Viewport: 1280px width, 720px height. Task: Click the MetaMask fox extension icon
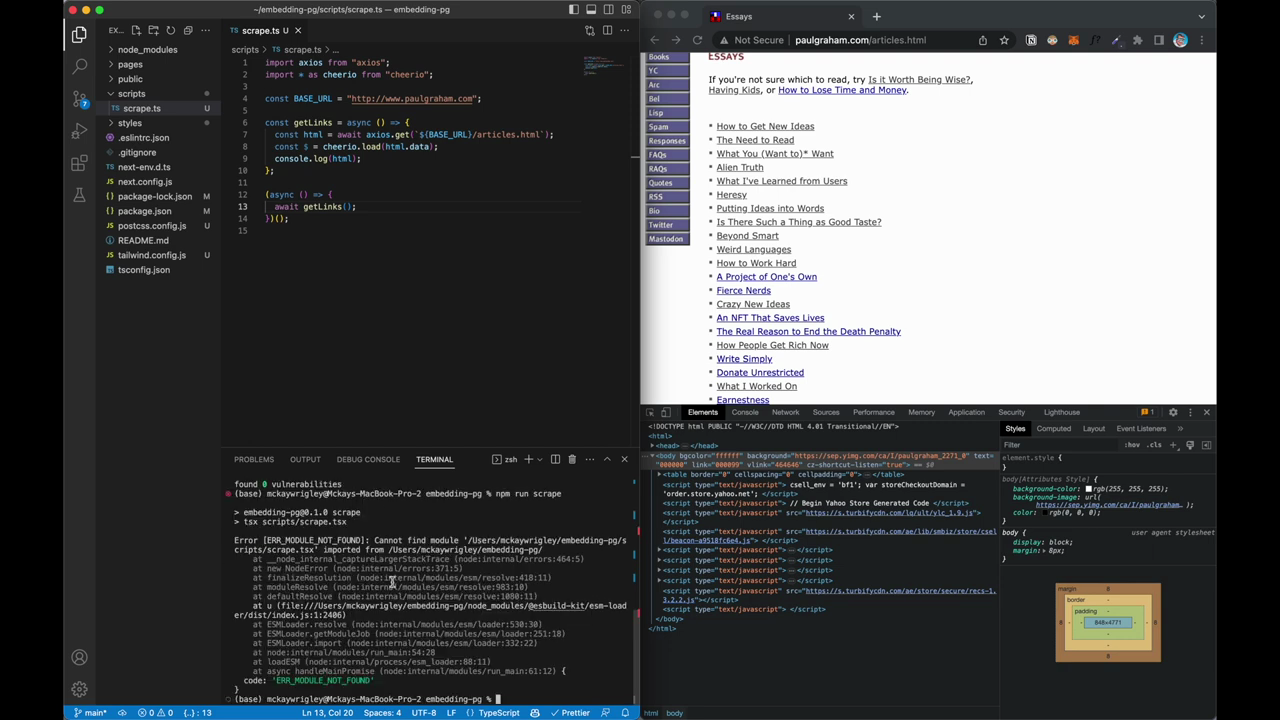1073,40
